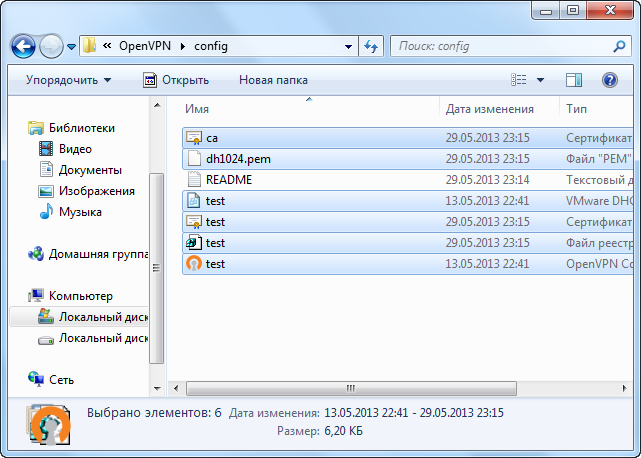Image resolution: width=641 pixels, height=458 pixels.
Task: Open the Видео library
Action: (75, 149)
